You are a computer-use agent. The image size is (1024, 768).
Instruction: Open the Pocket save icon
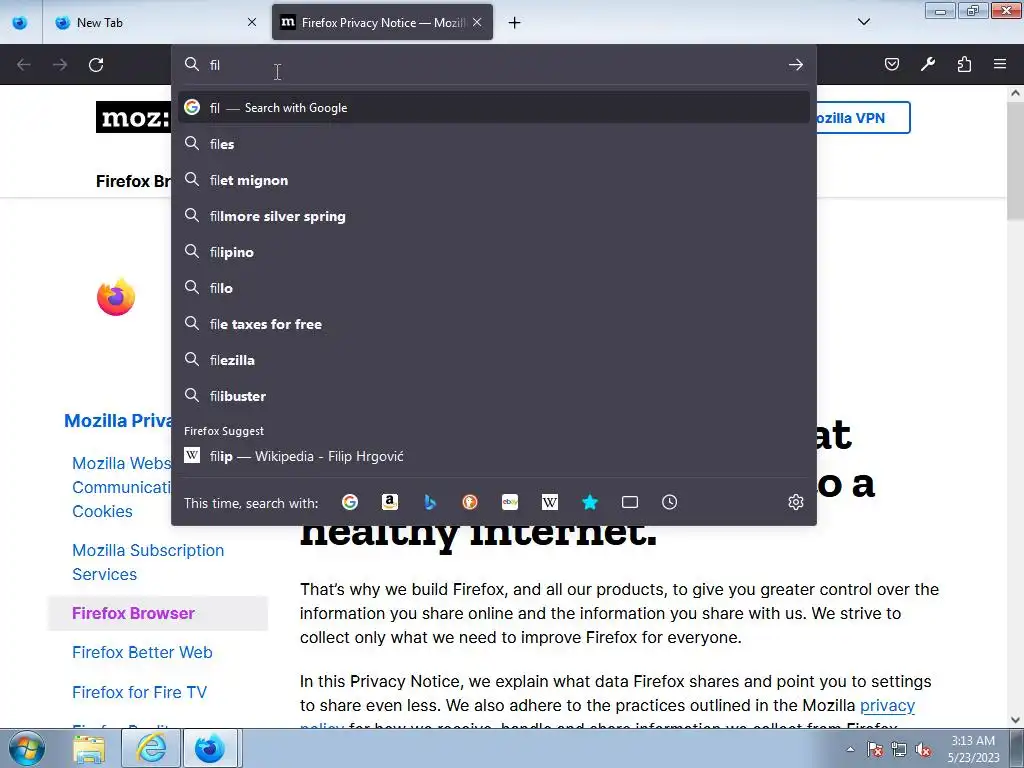(891, 64)
